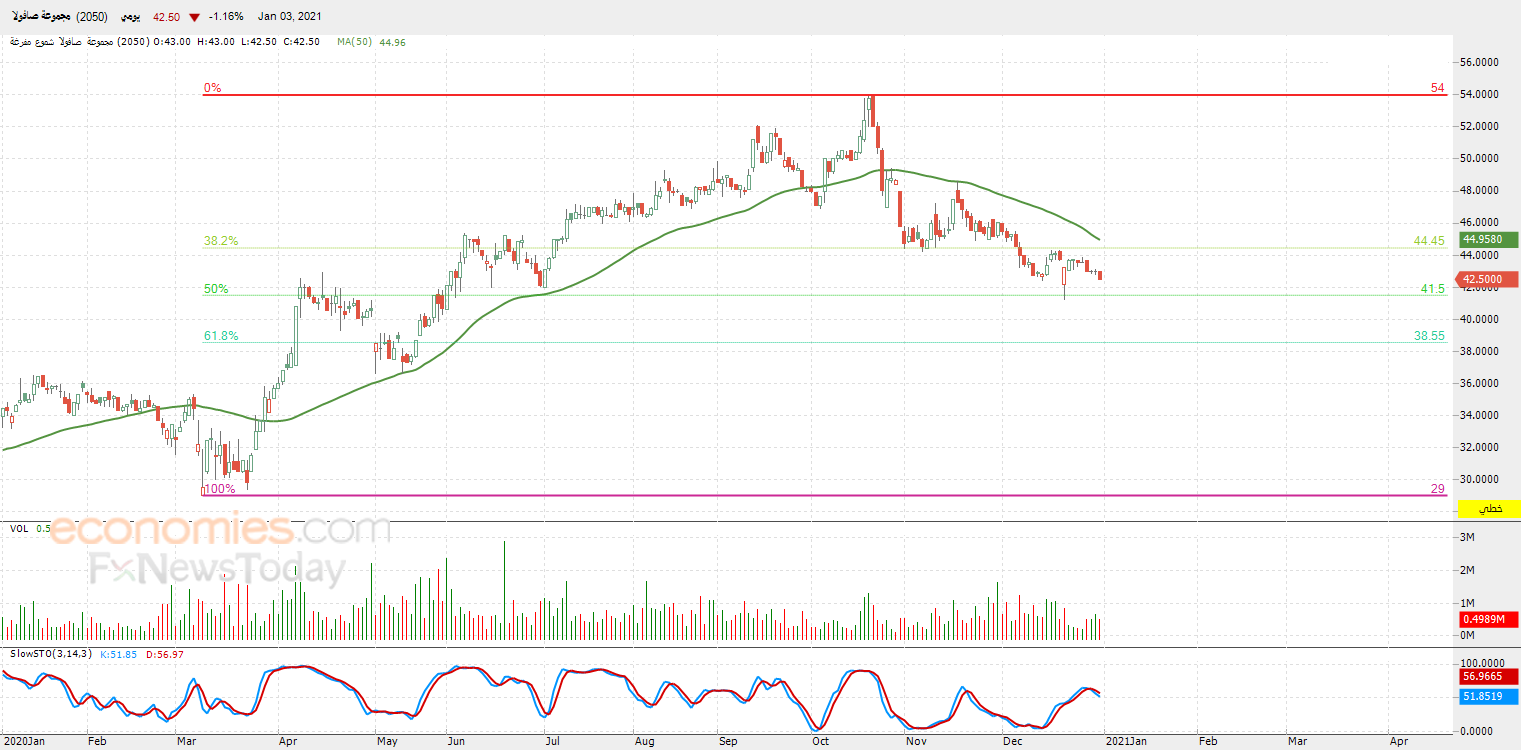Select the SlowSTO(3,14,3) indicator label
This screenshot has width=1521, height=750.
pos(50,654)
